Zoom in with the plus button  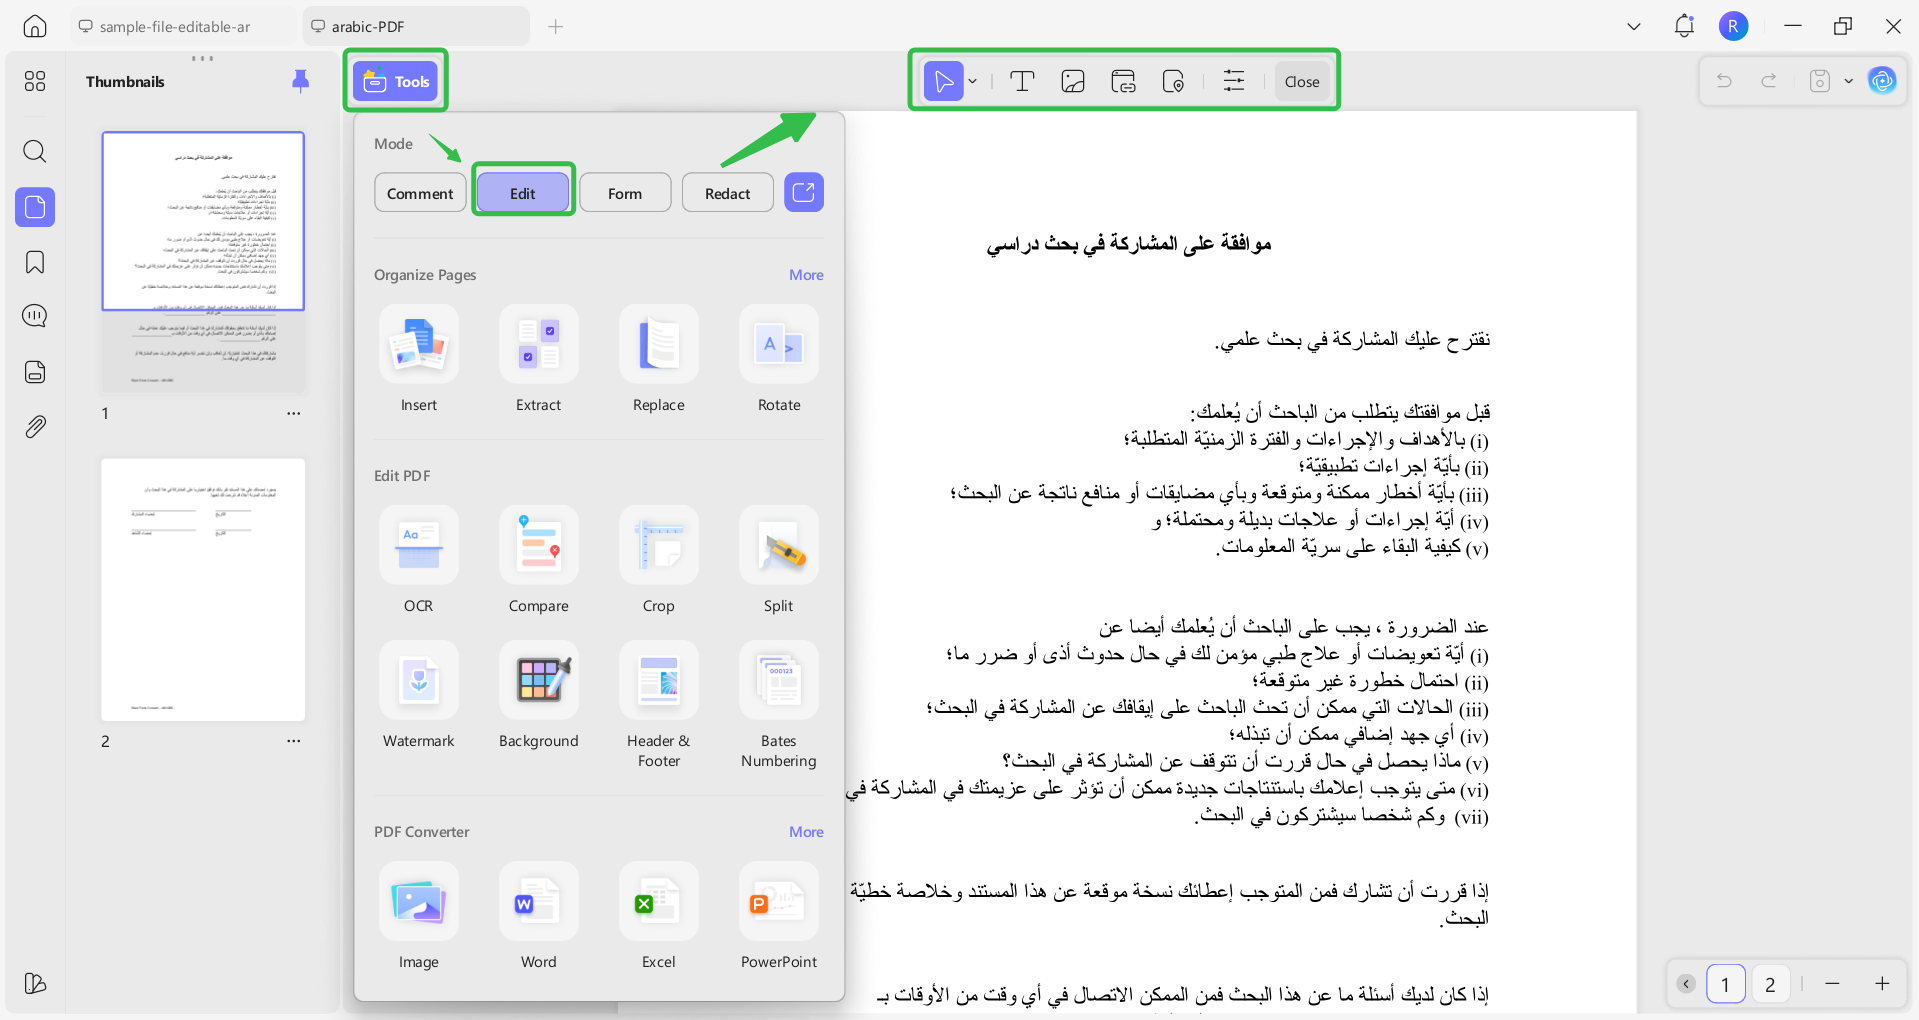(1882, 984)
